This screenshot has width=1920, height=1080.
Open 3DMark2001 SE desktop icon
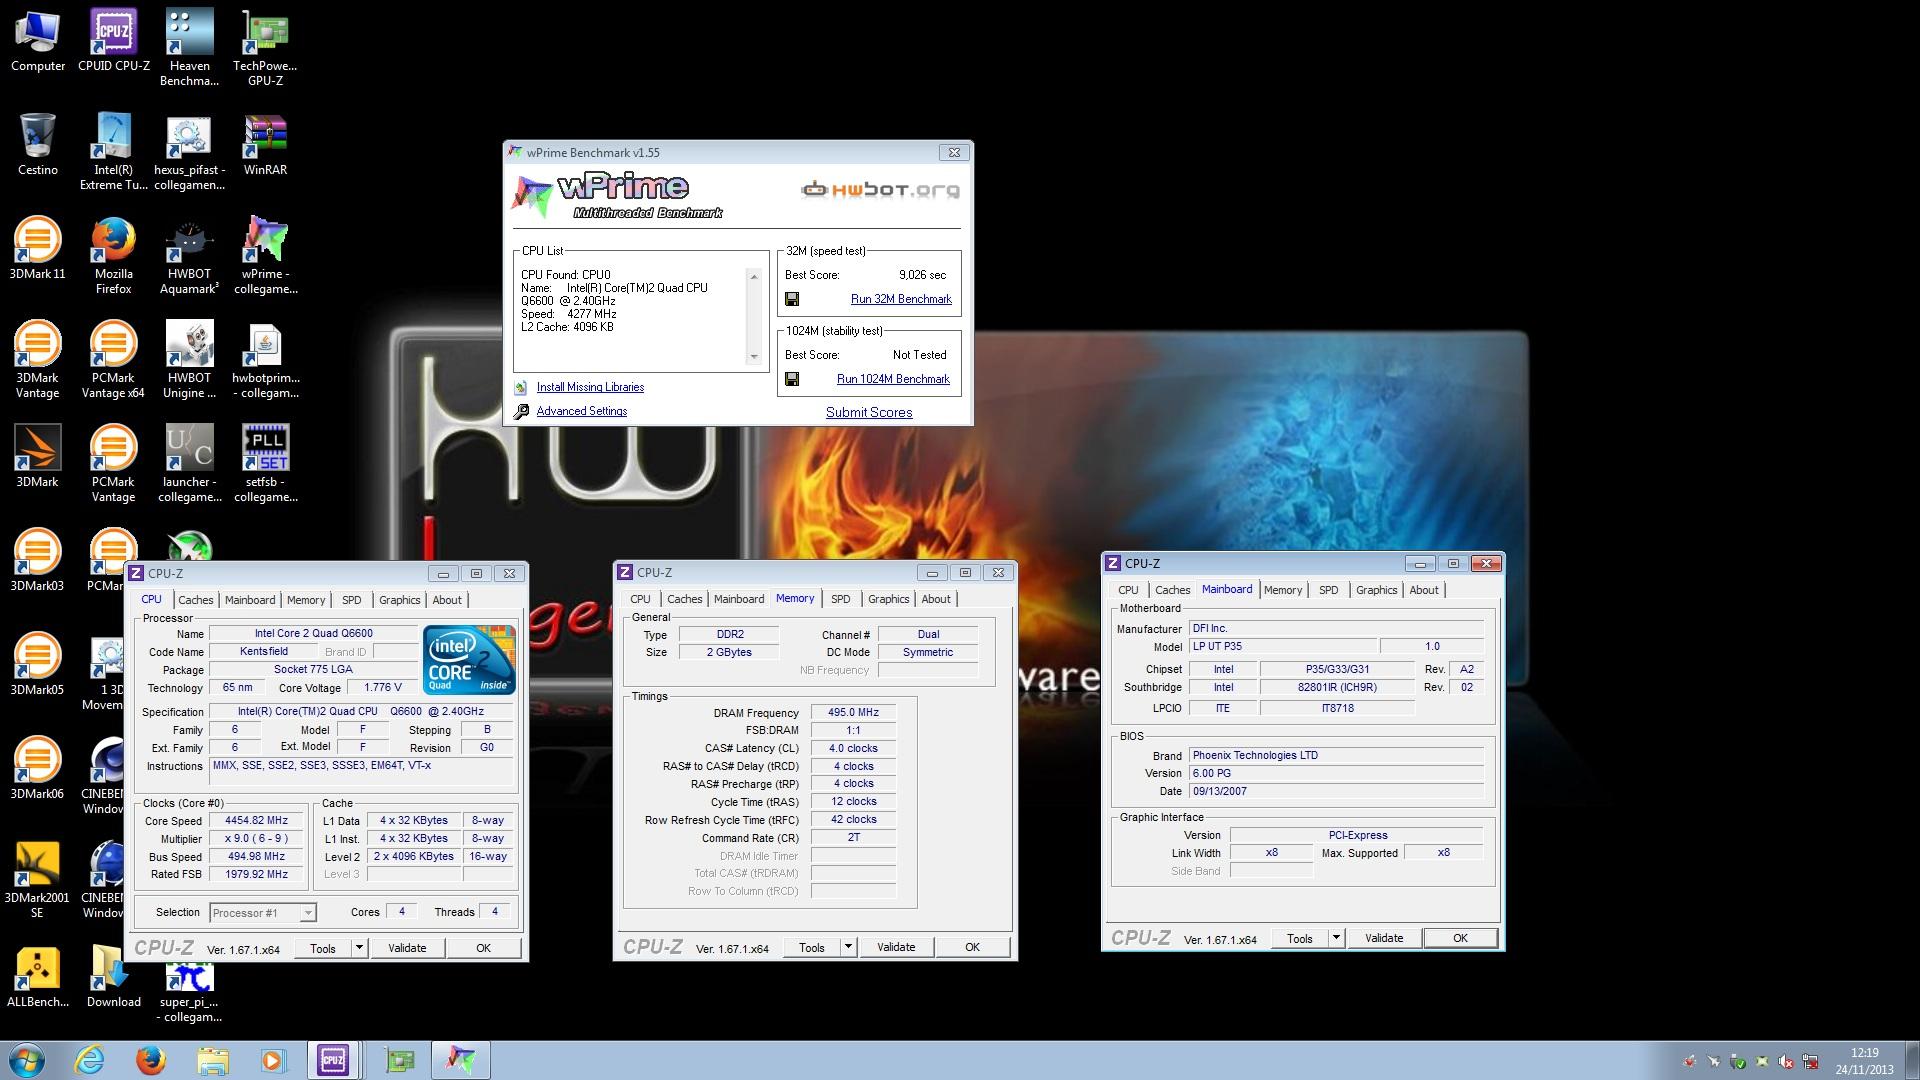point(38,880)
